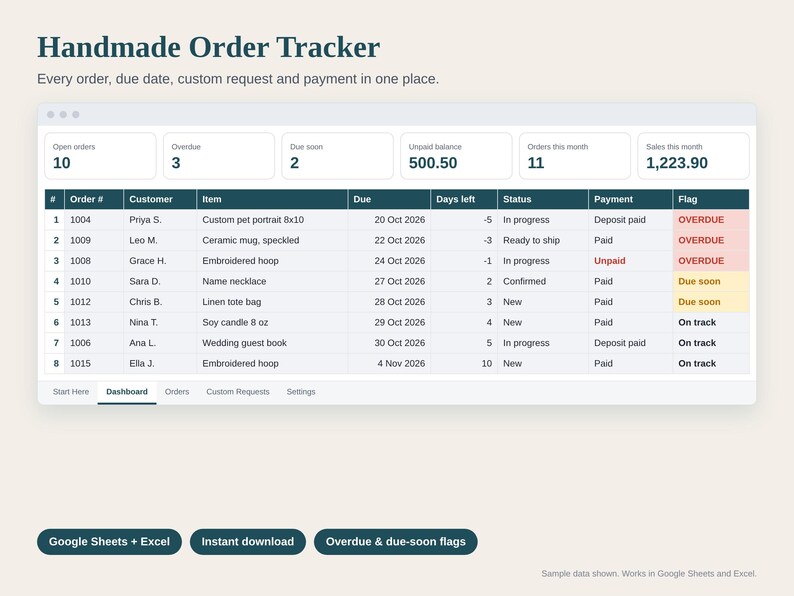Select the Overdue summary card
The width and height of the screenshot is (794, 596).
tap(219, 156)
